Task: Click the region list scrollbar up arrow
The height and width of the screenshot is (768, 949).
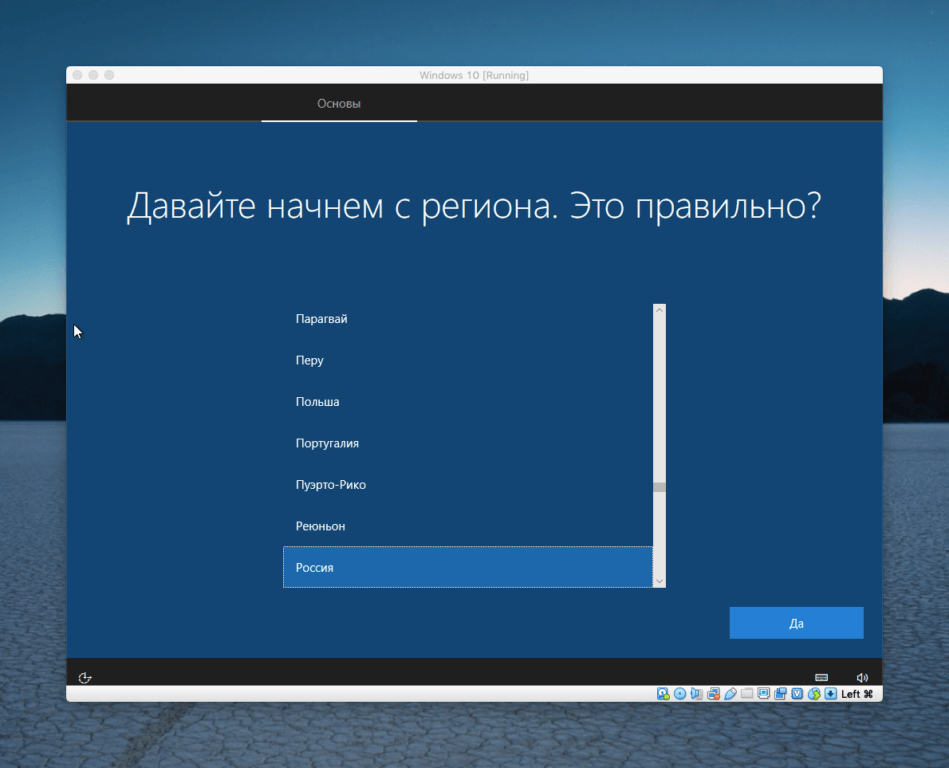Action: pyautogui.click(x=660, y=310)
